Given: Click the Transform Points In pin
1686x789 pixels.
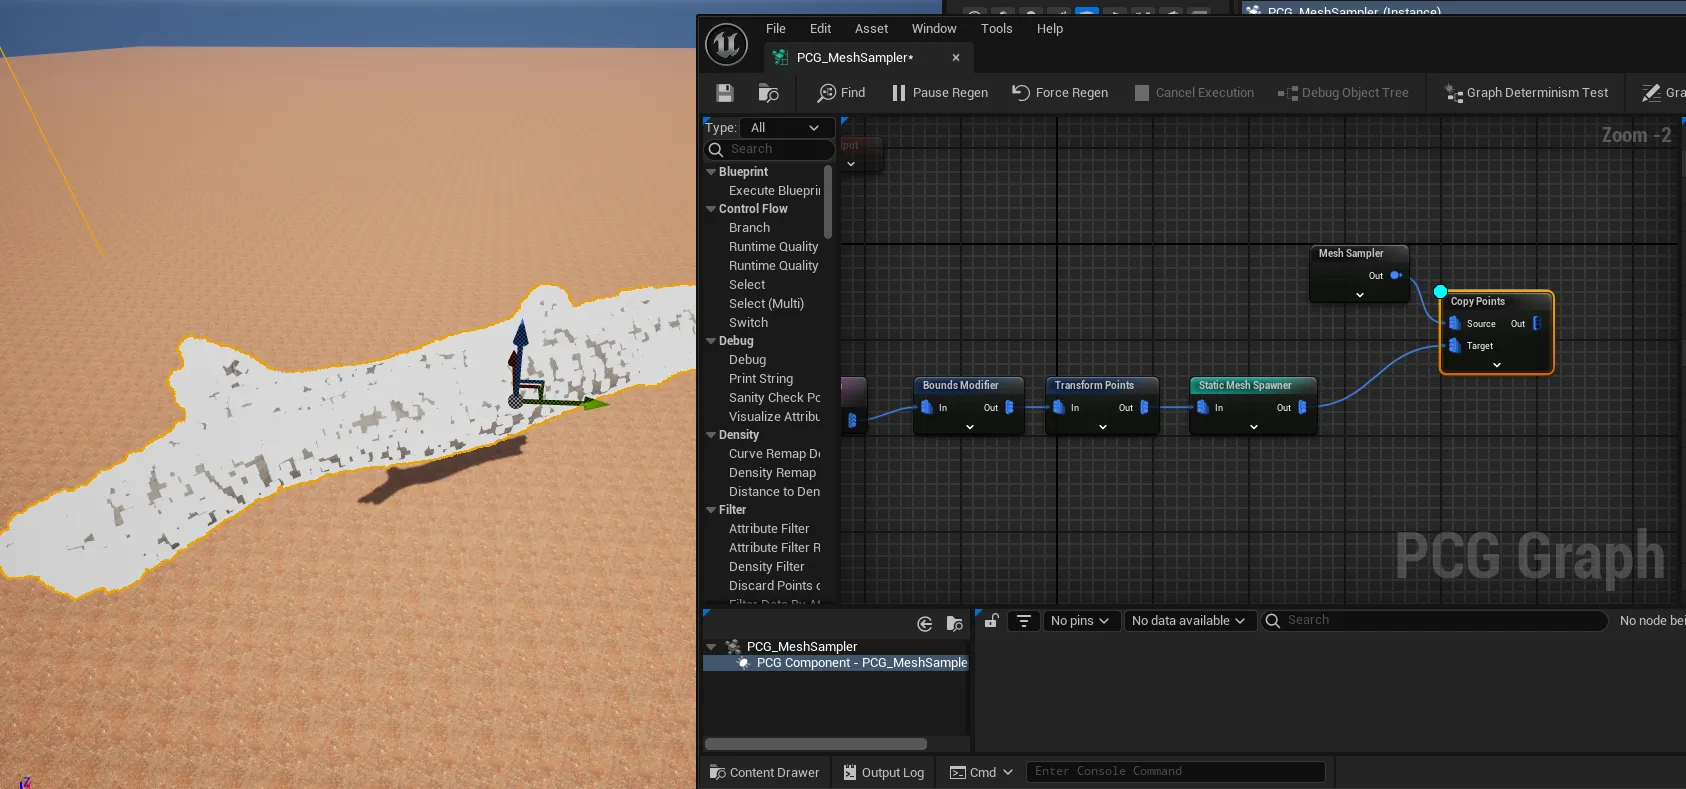Looking at the screenshot, I should click(1059, 407).
